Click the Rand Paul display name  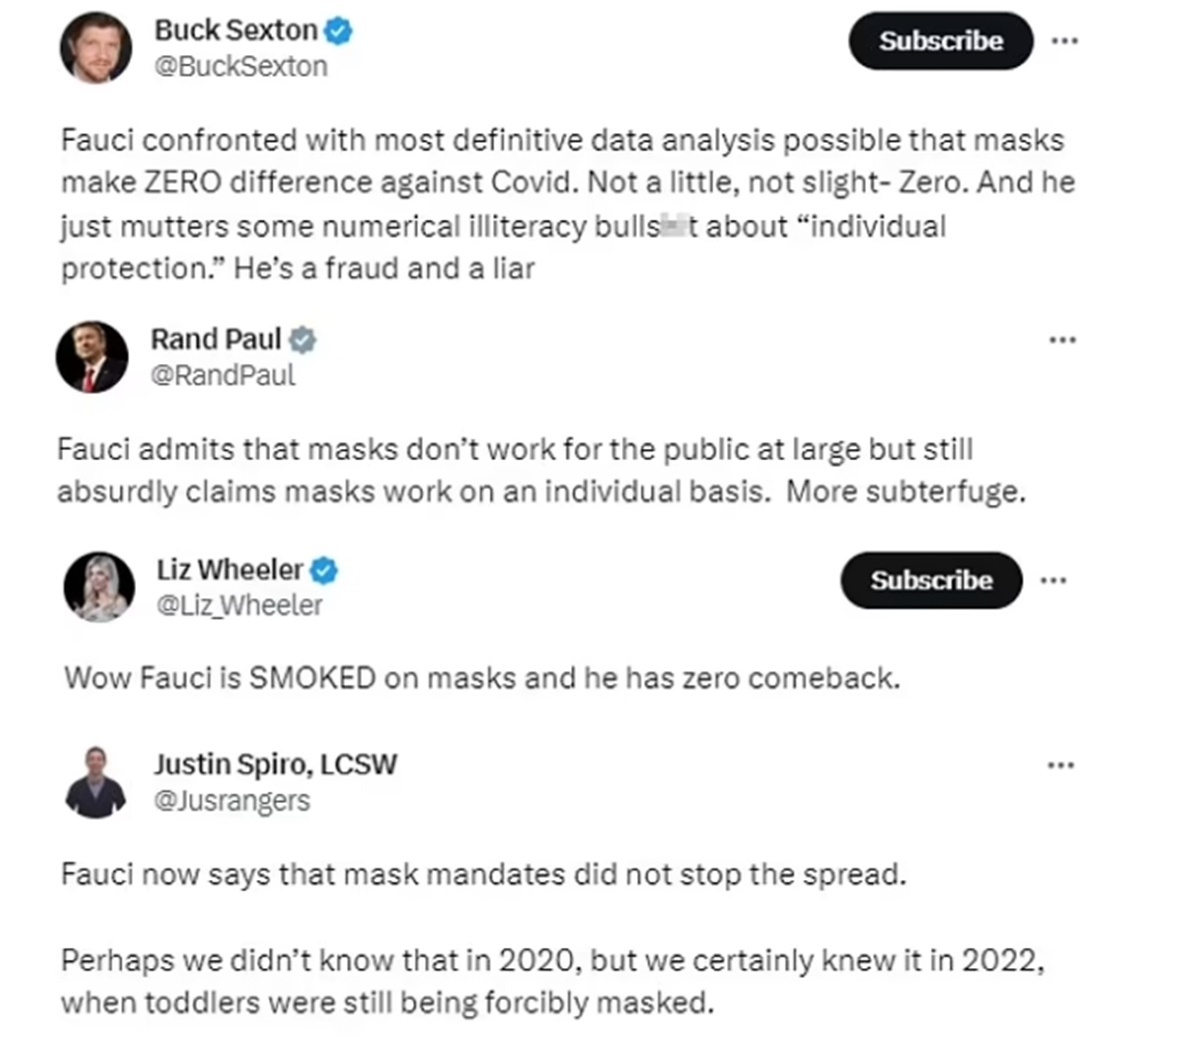click(215, 340)
